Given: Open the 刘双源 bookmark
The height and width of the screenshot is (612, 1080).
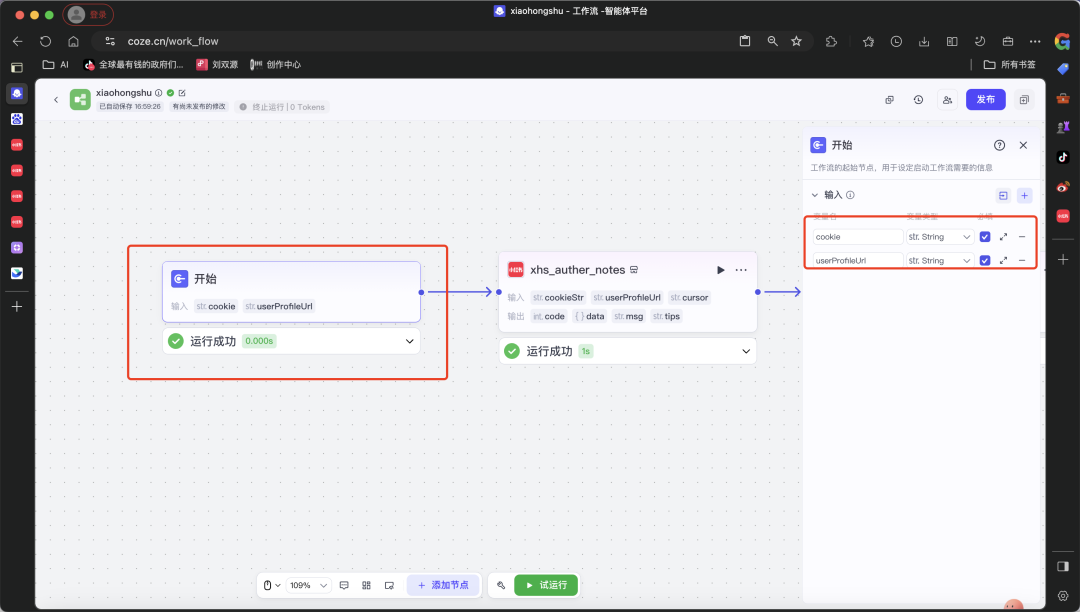Looking at the screenshot, I should pyautogui.click(x=217, y=65).
